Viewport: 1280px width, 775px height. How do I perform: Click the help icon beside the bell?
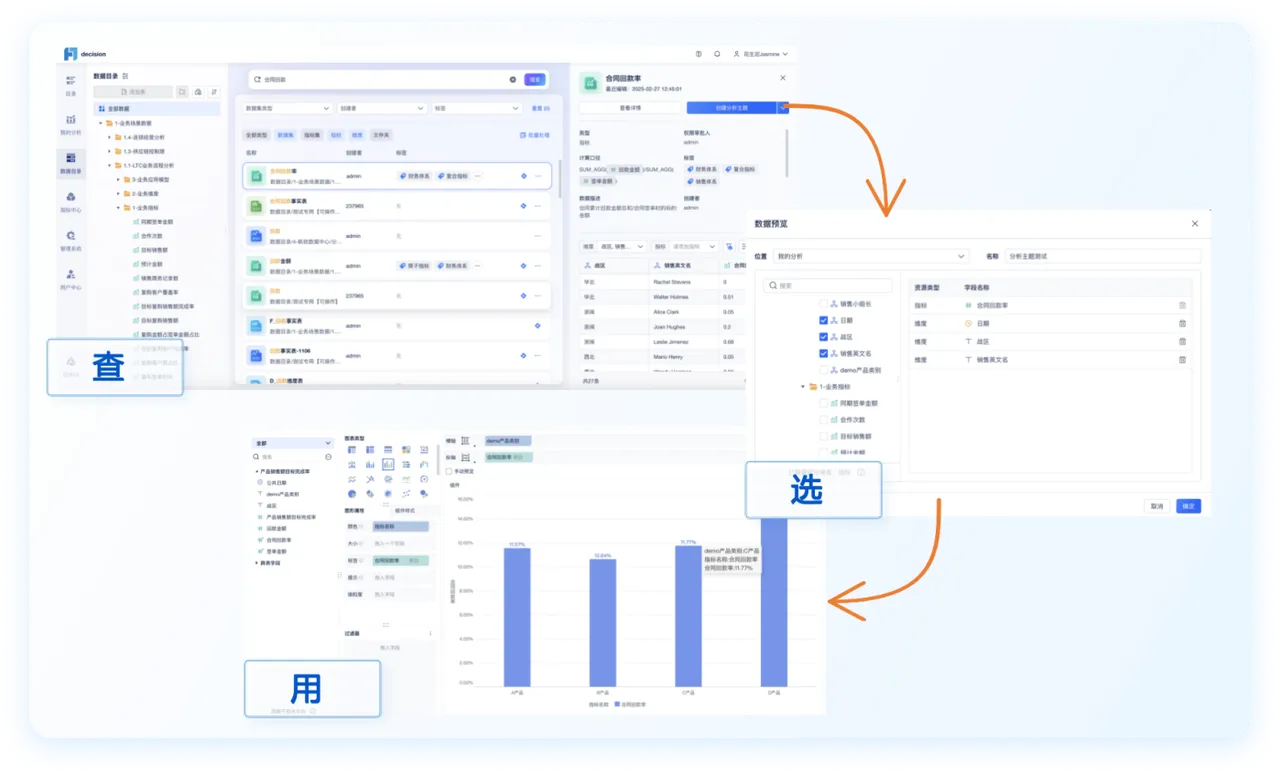point(698,54)
